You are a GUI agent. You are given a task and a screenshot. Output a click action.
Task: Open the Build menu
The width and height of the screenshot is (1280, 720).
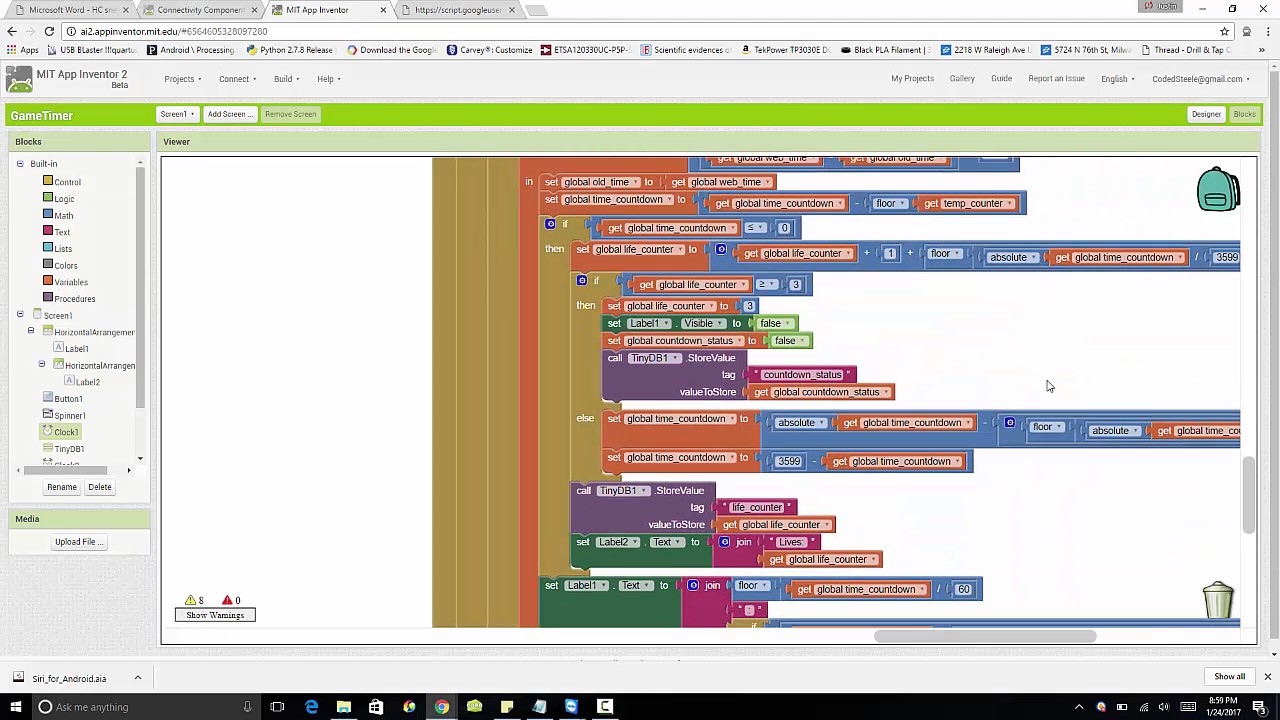coord(286,79)
